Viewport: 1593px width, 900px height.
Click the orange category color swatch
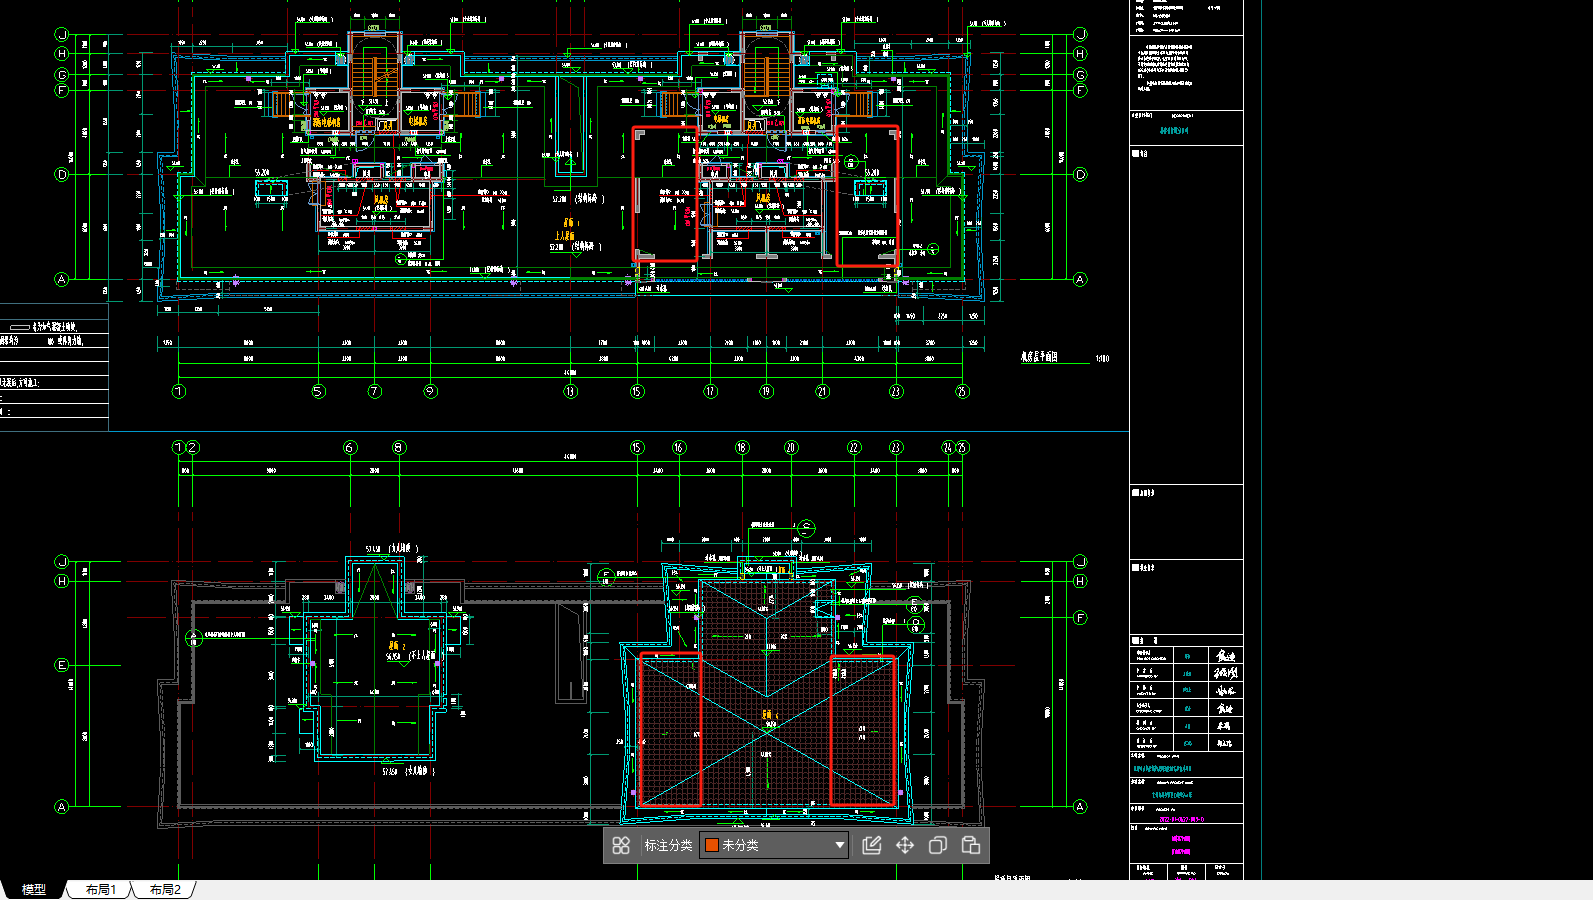pyautogui.click(x=712, y=845)
